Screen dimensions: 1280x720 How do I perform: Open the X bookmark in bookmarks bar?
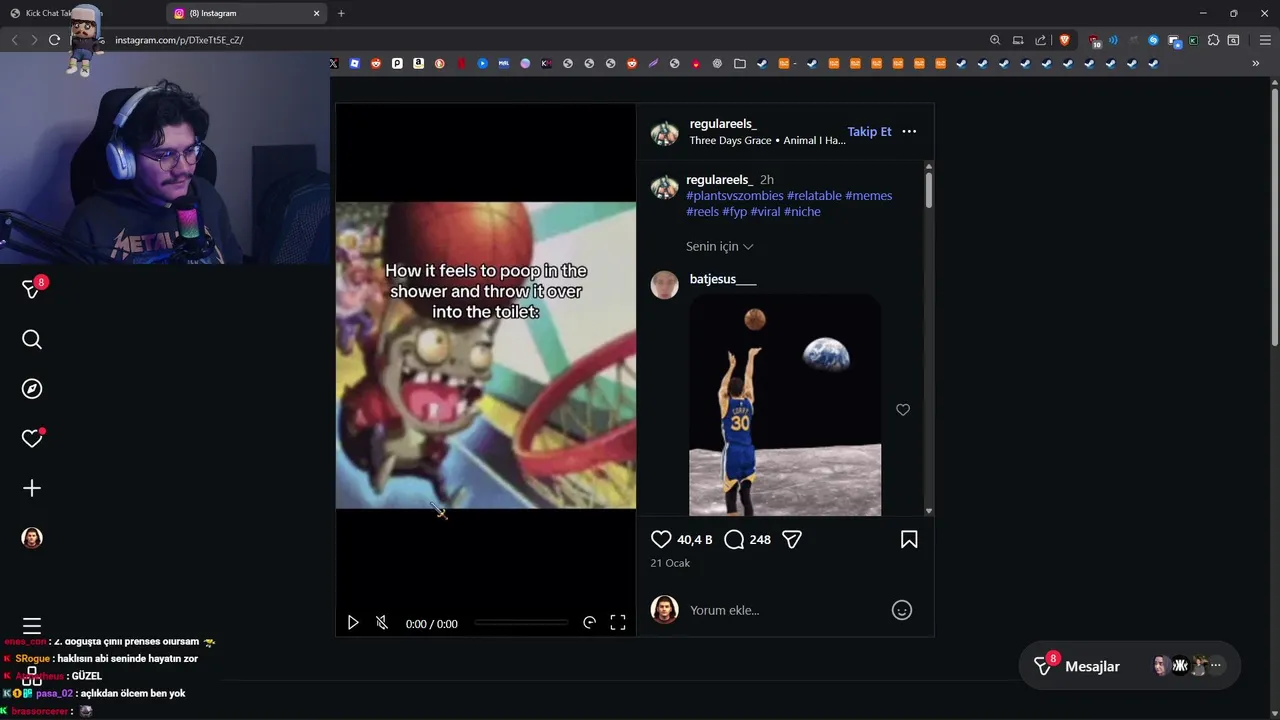pyautogui.click(x=334, y=63)
